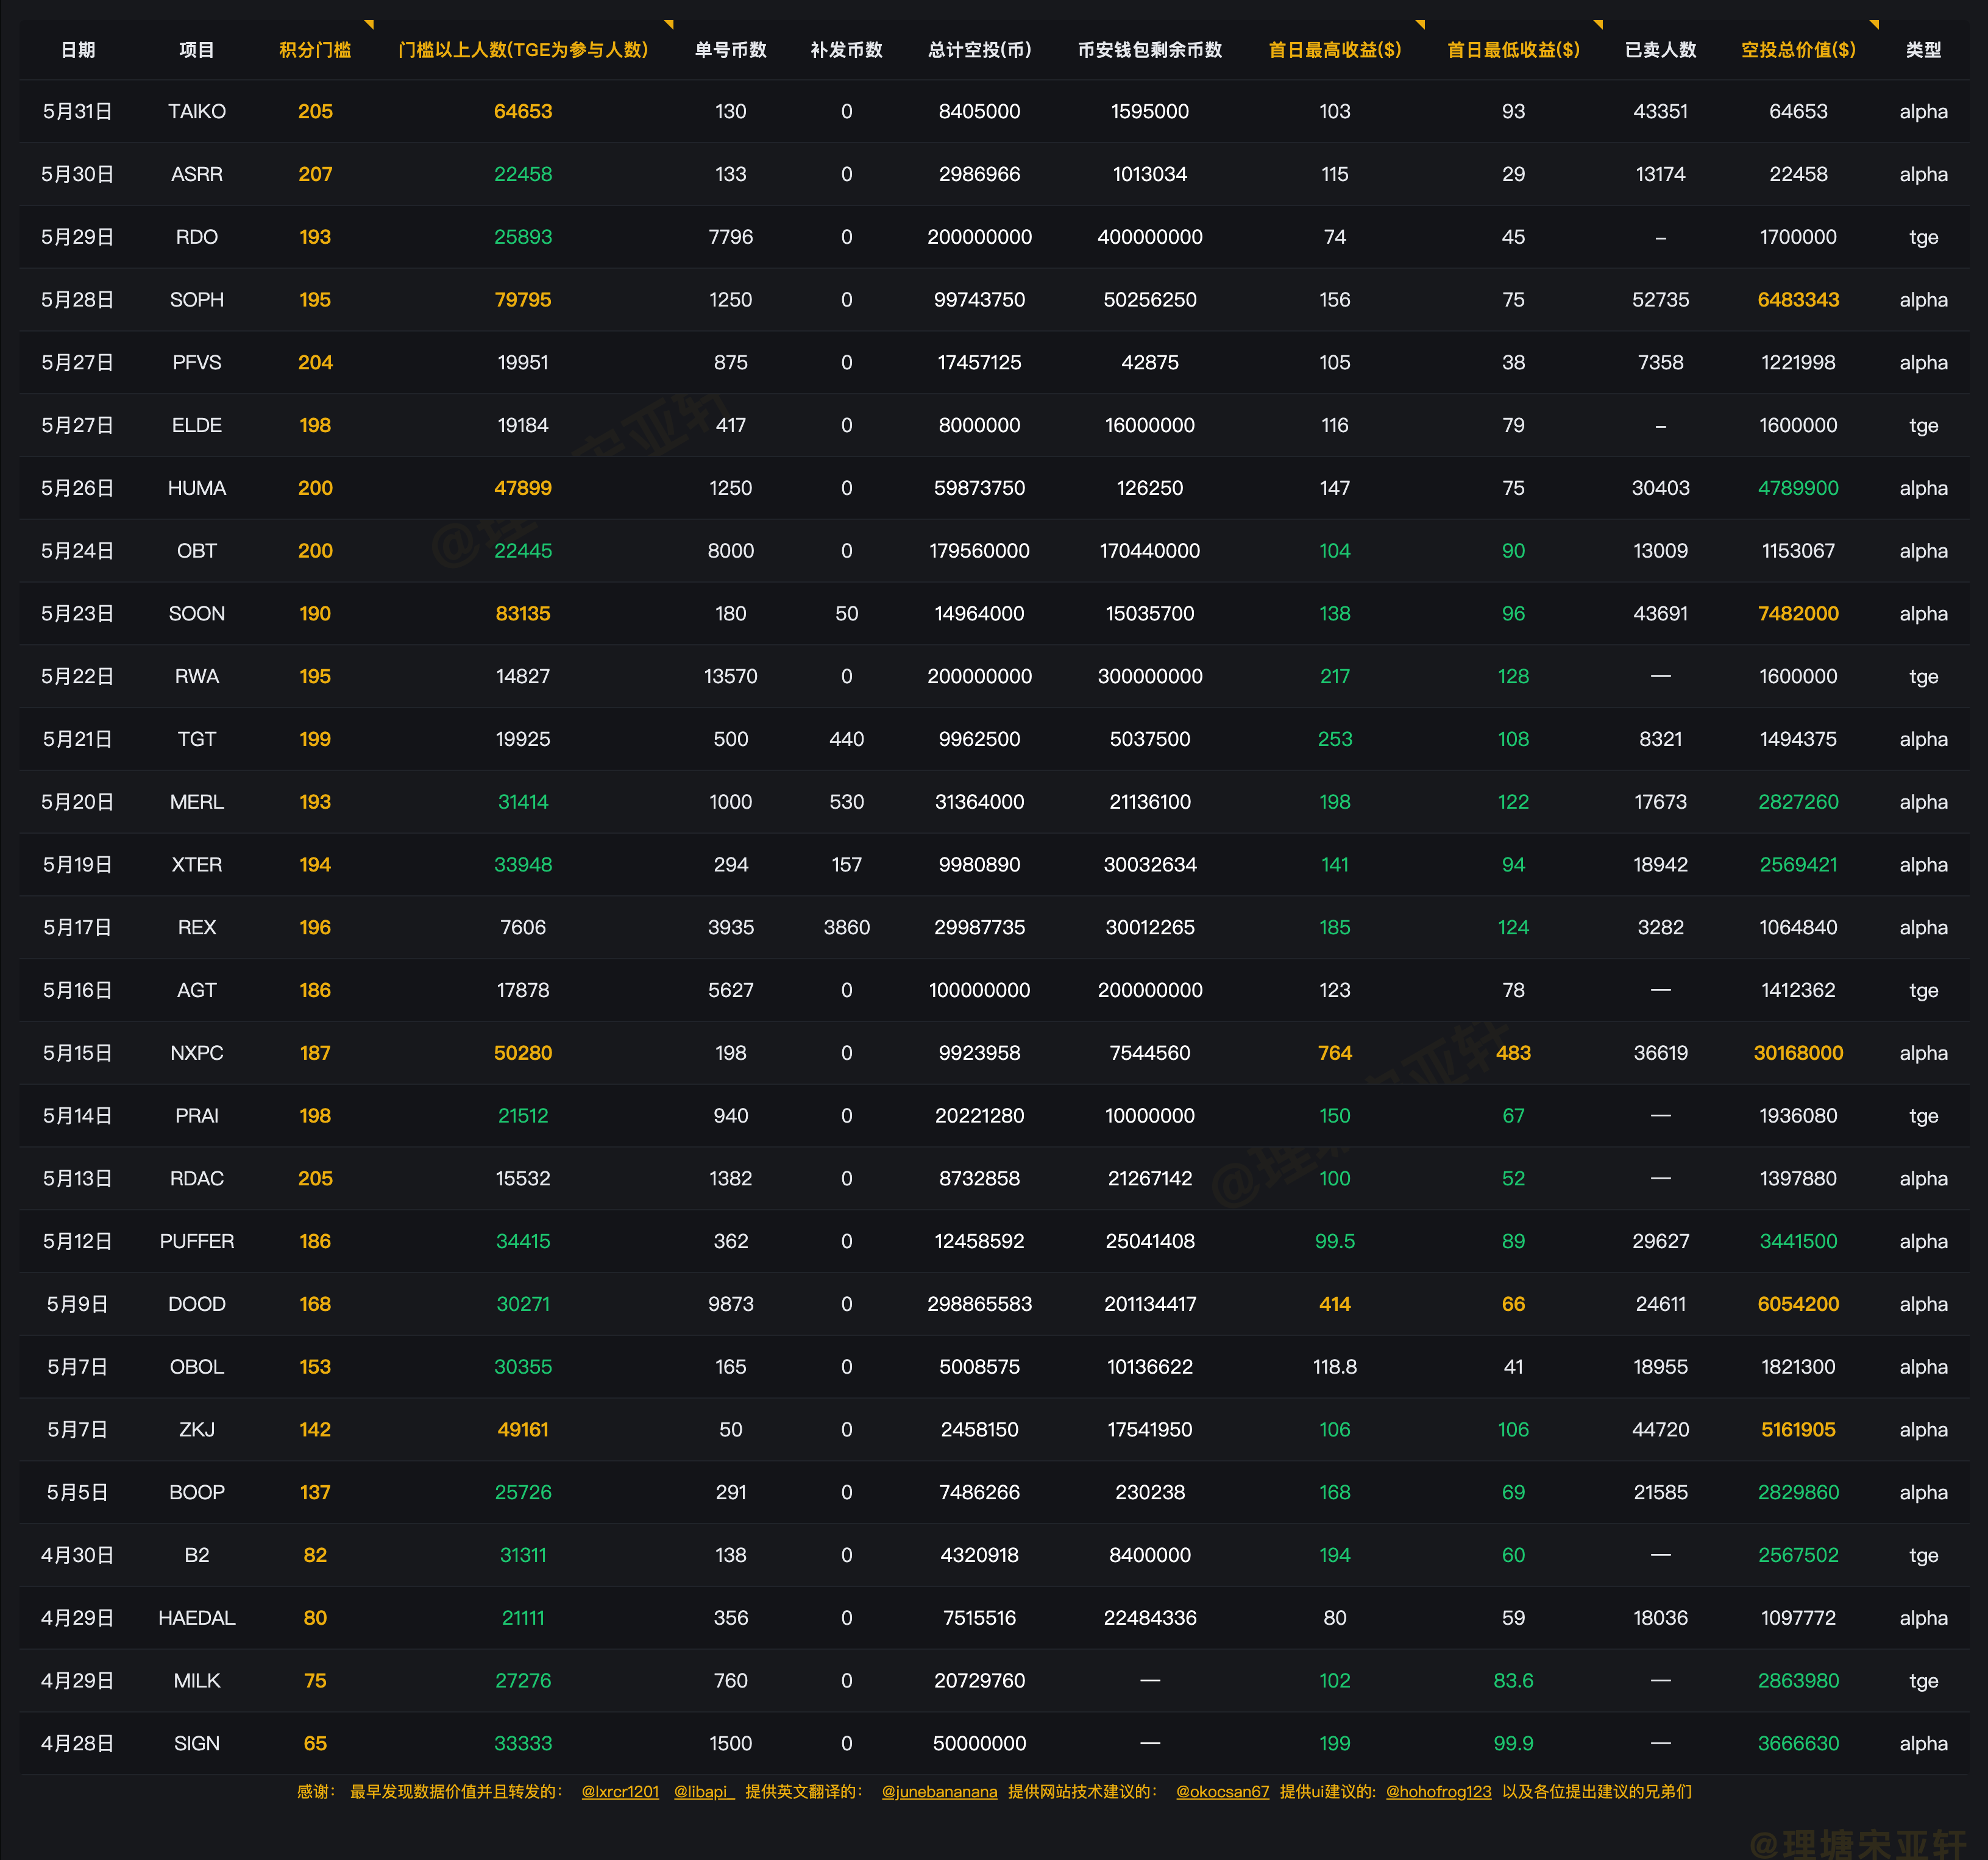Click note marker on 空投总价值($) header
Viewport: 1988px width, 1860px height.
coord(1874,24)
